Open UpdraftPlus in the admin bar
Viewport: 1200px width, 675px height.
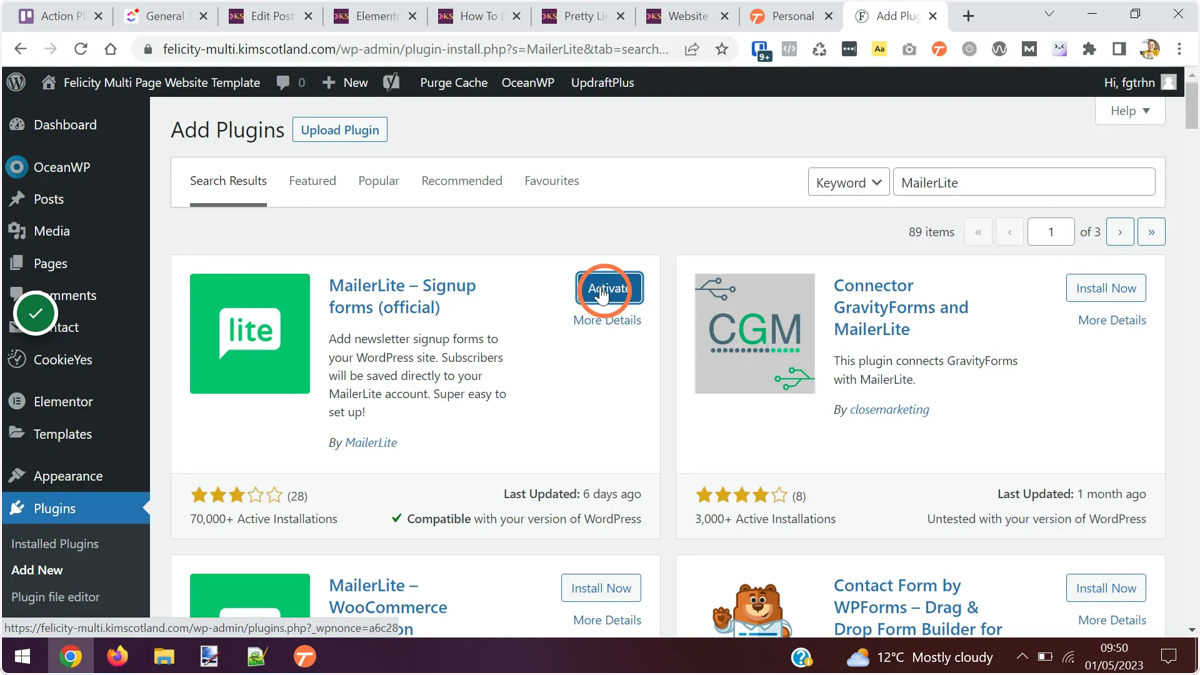click(602, 82)
